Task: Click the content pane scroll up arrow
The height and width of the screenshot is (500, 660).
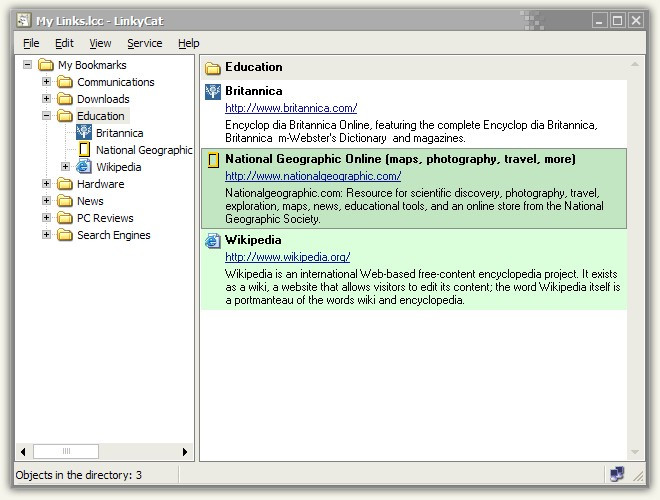Action: click(x=634, y=64)
